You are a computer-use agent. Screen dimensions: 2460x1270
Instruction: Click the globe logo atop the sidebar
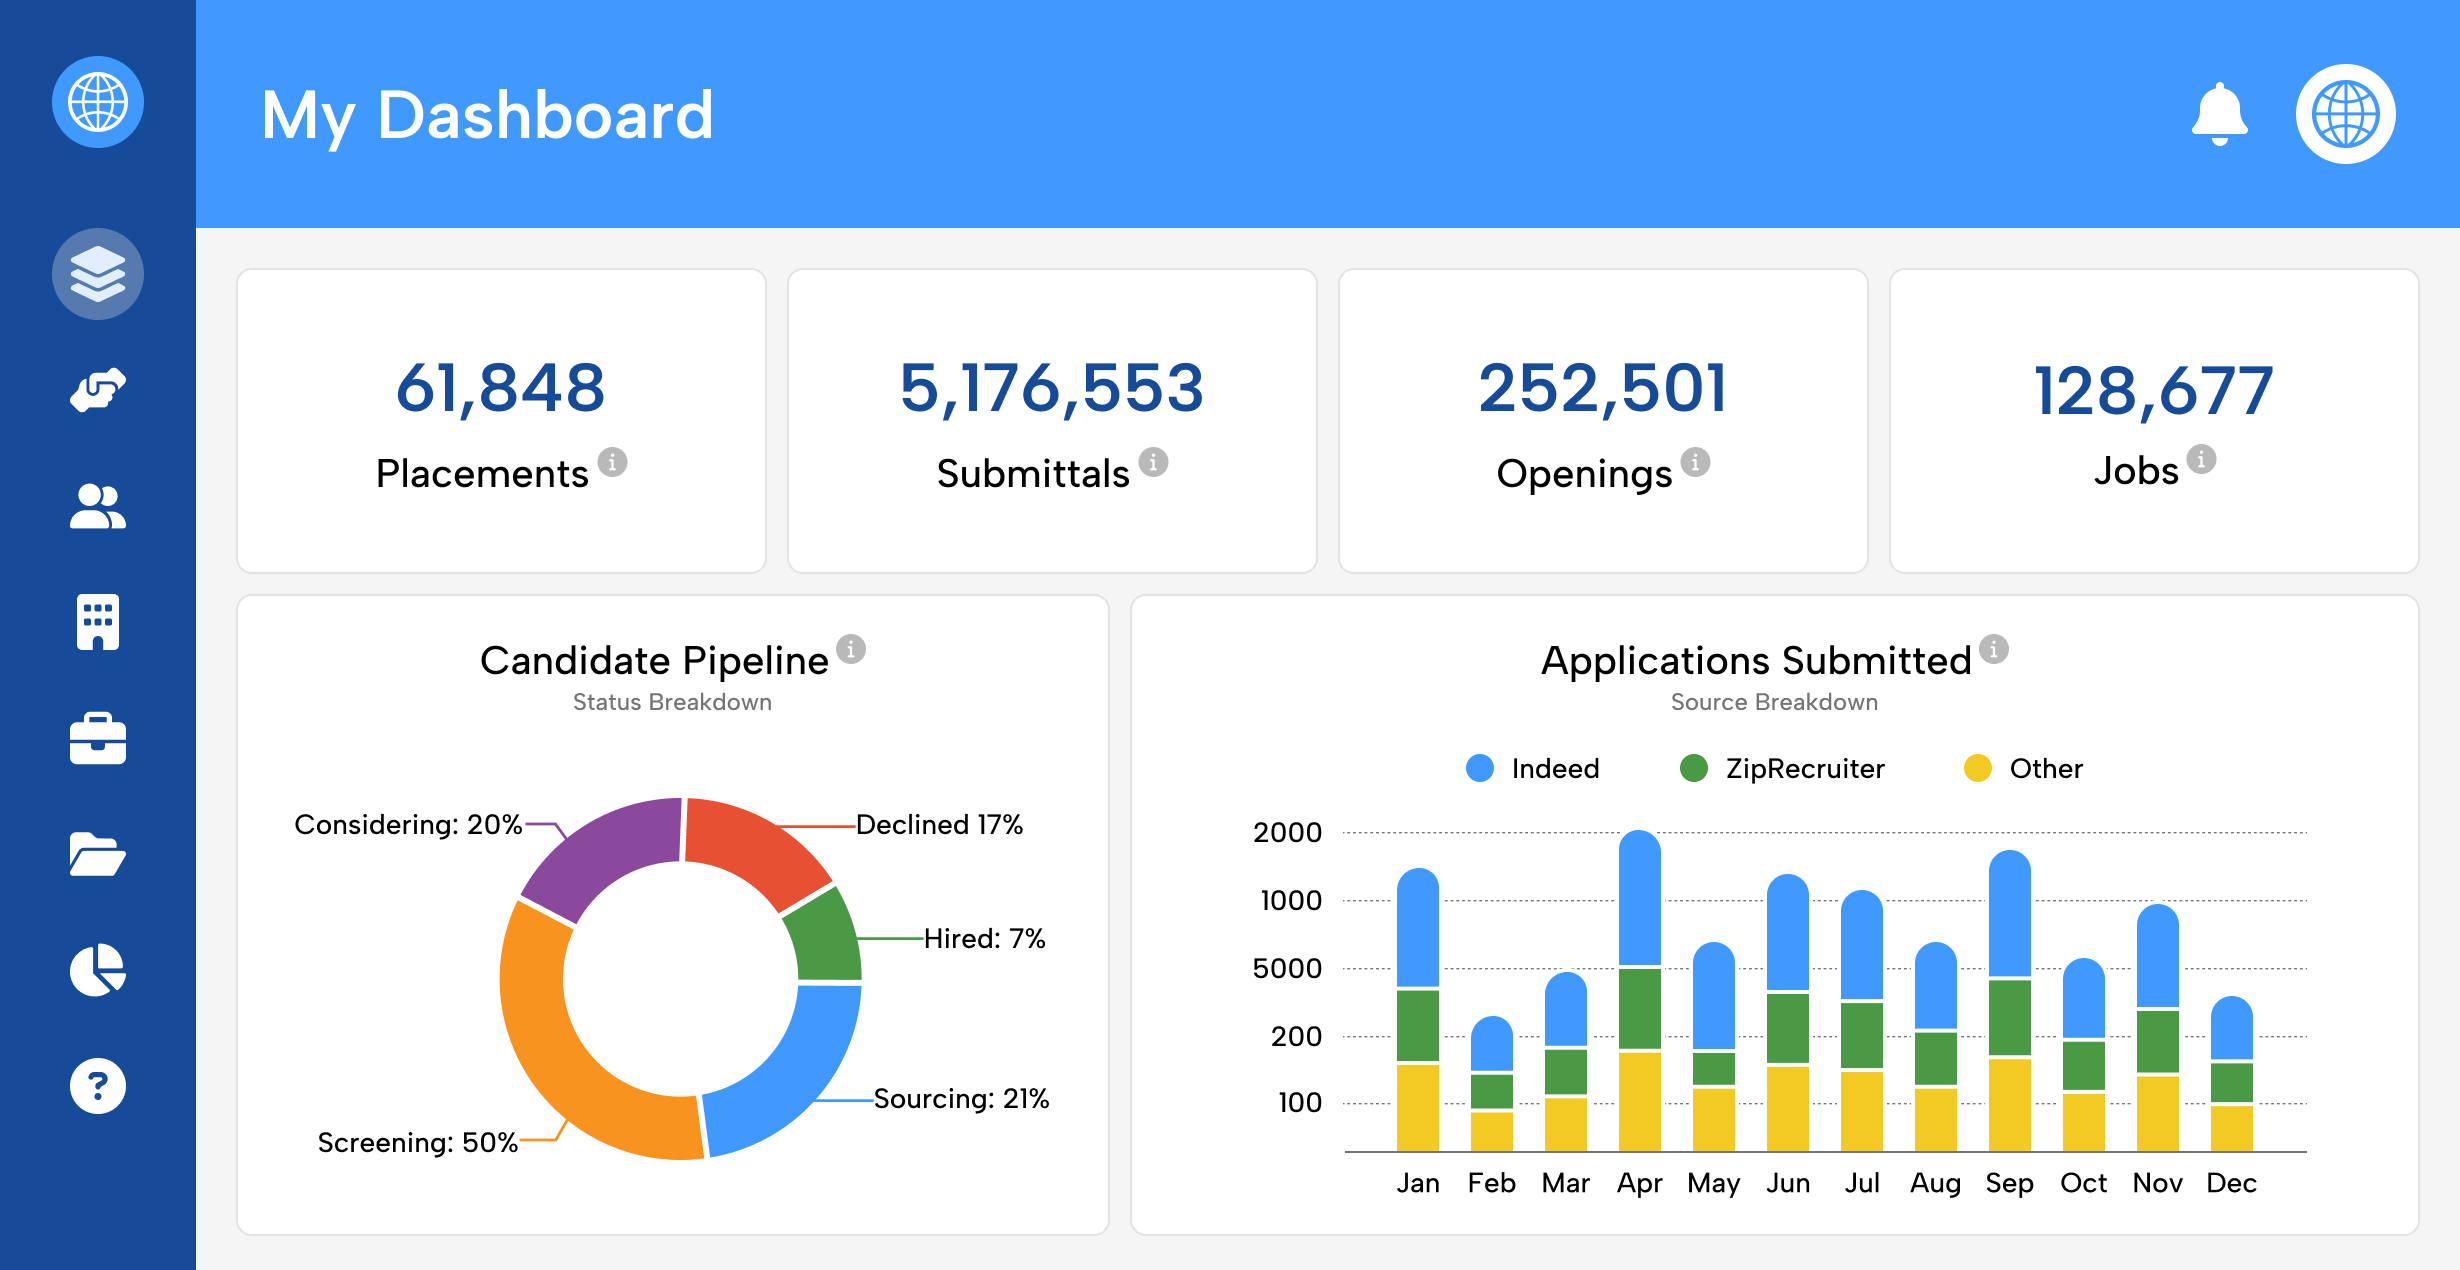[x=98, y=102]
